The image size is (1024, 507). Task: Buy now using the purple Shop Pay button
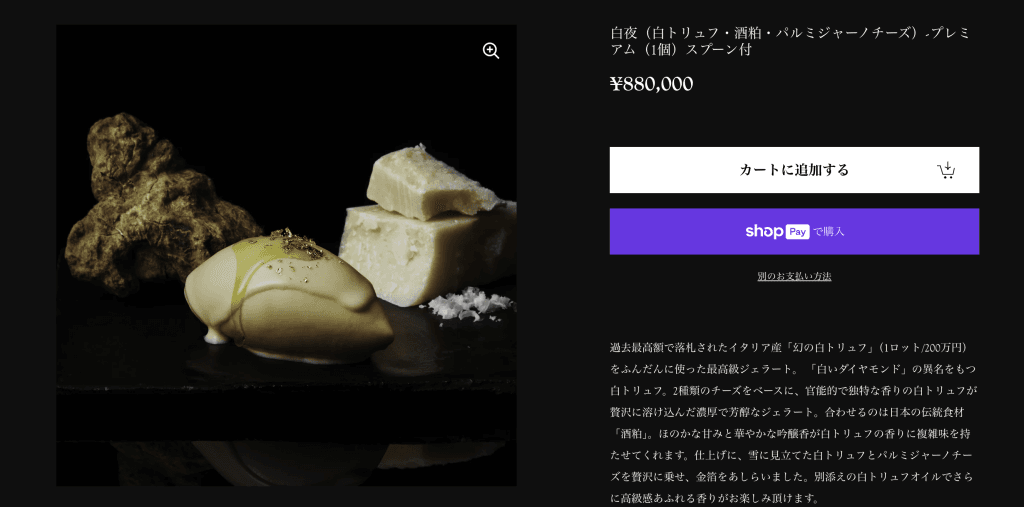[794, 231]
